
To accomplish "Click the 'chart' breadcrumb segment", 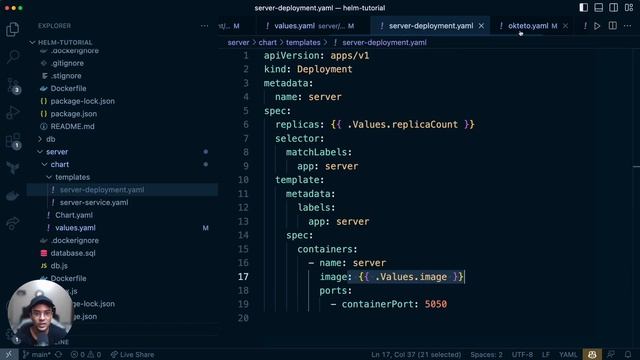I will (267, 42).
